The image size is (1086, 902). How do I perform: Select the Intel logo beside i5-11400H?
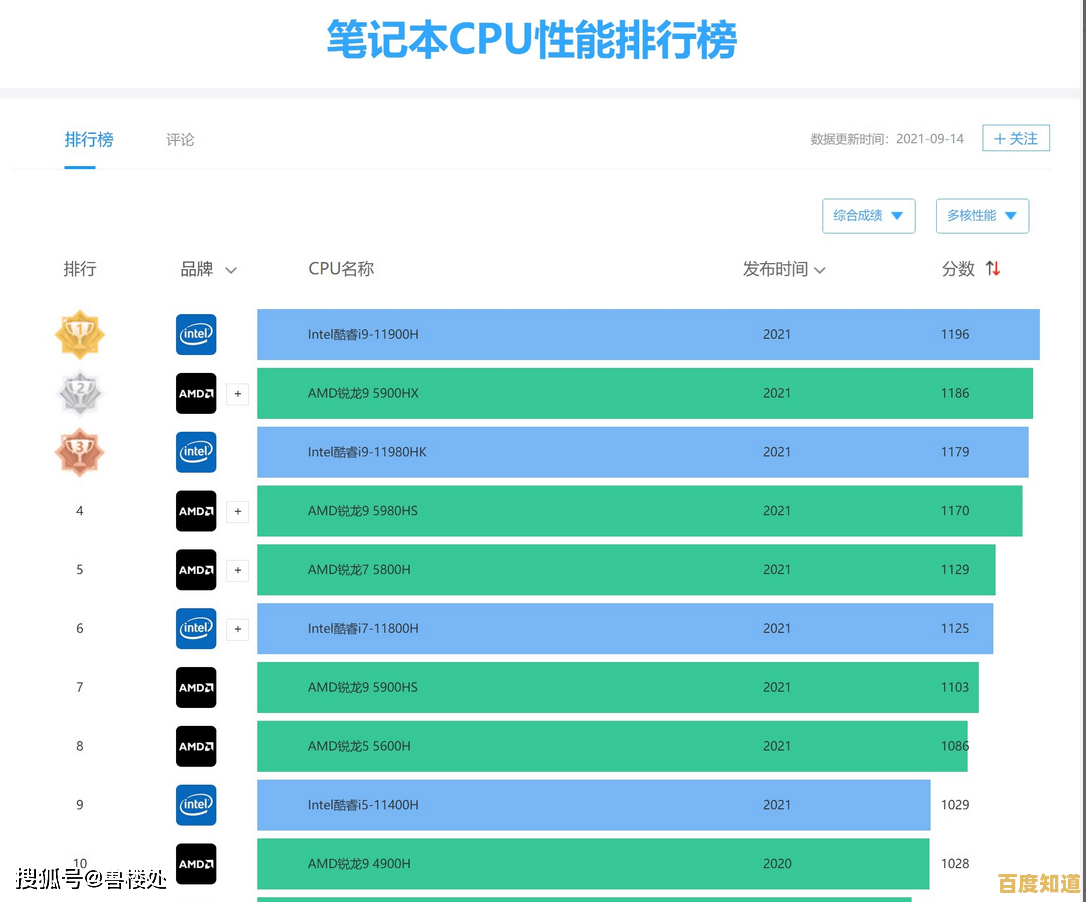click(196, 805)
